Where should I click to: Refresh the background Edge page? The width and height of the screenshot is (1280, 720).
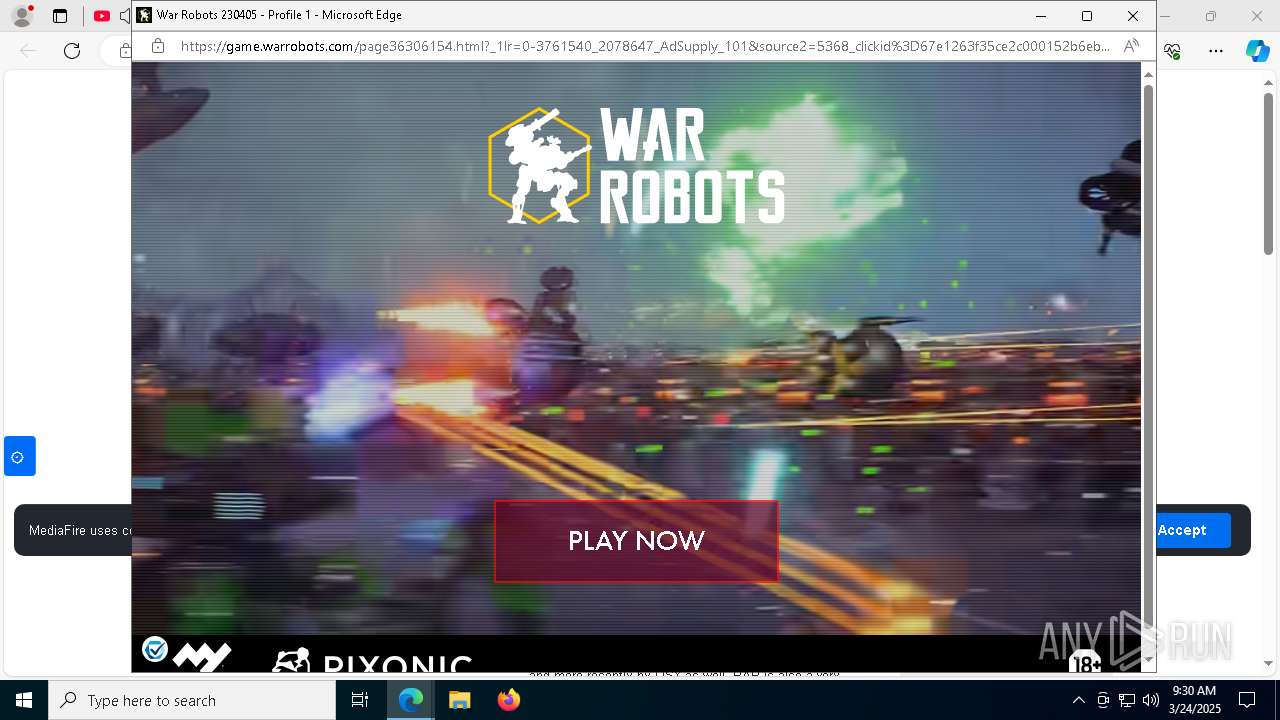tap(72, 51)
